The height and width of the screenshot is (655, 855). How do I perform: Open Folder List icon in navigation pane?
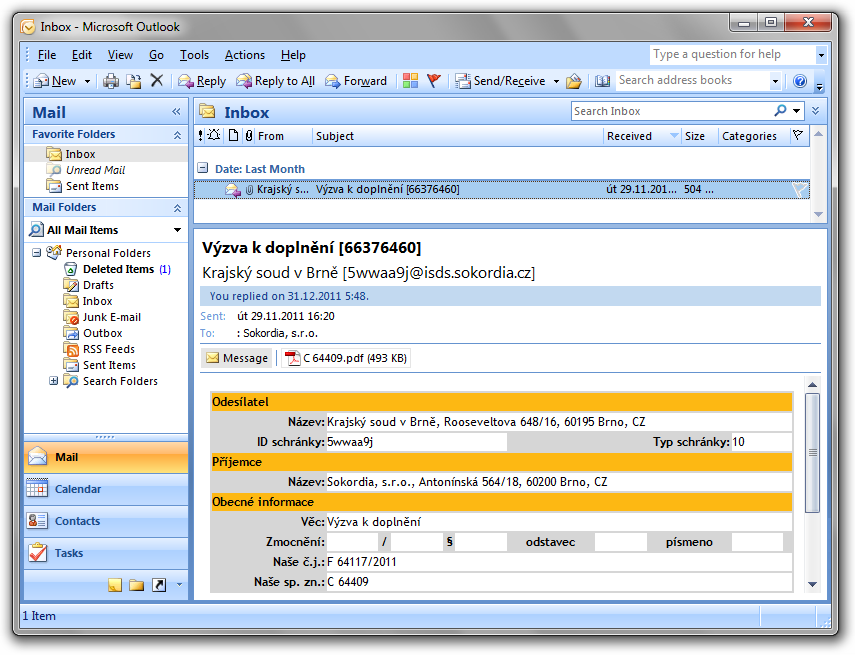click(136, 585)
